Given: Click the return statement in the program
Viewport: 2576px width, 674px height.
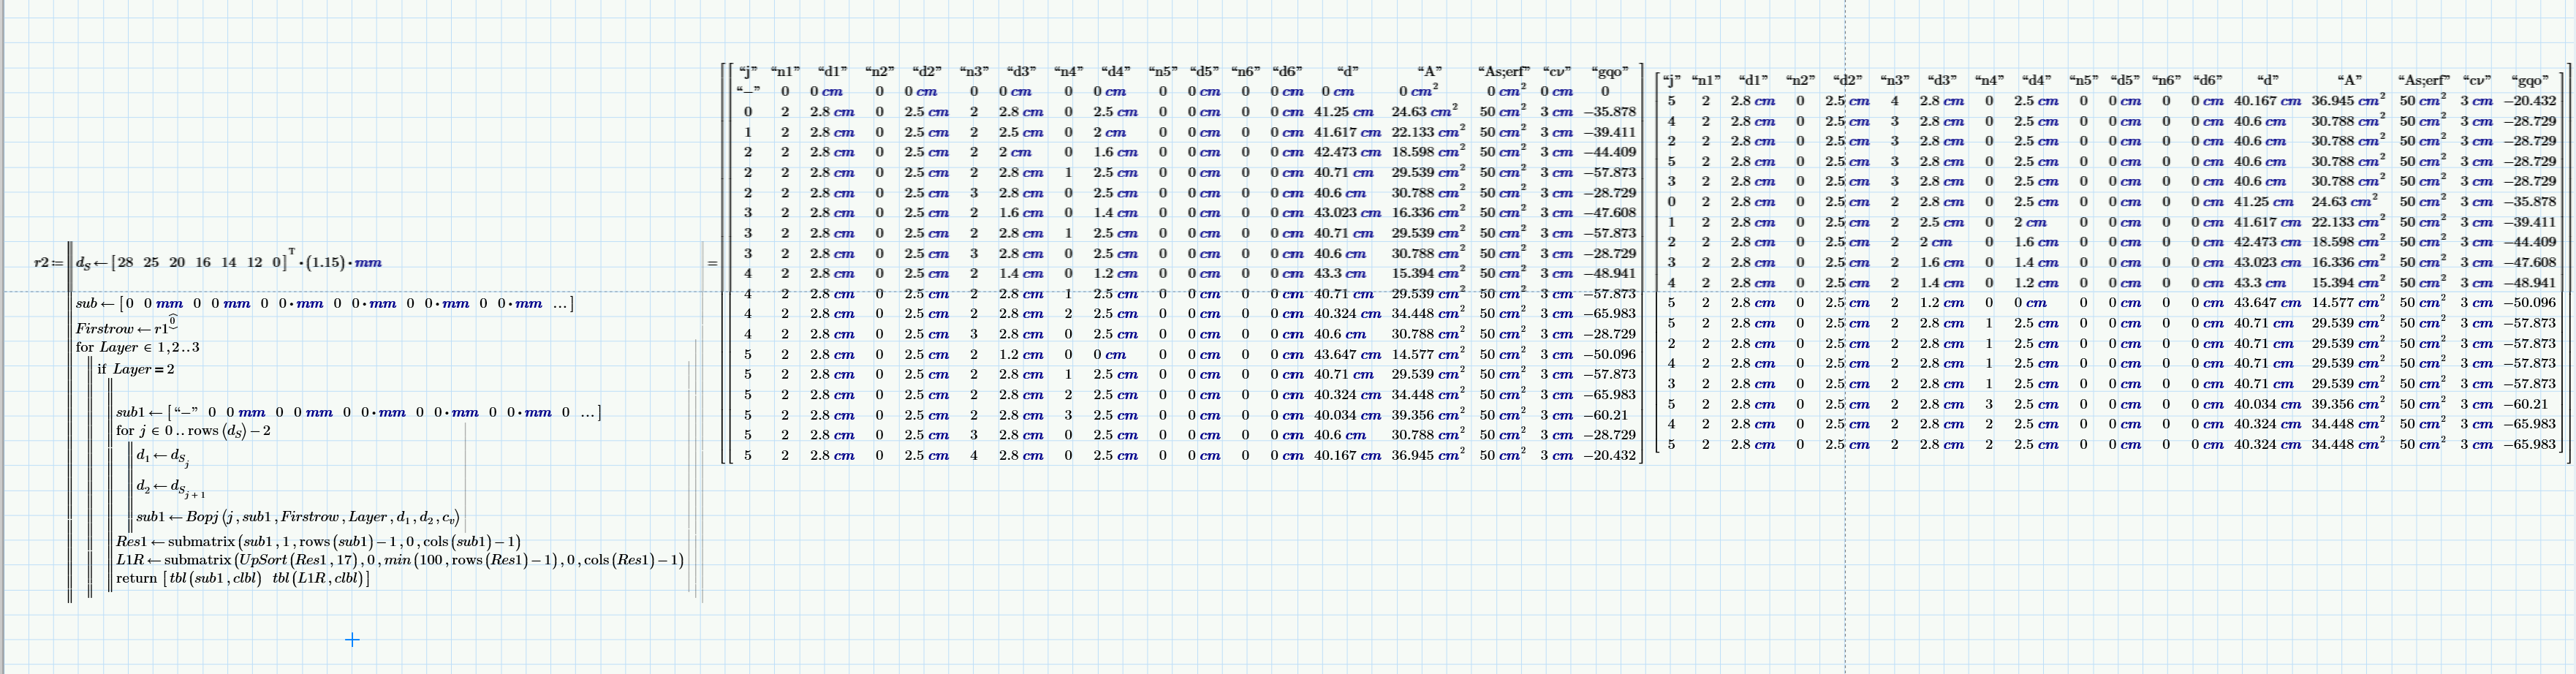Looking at the screenshot, I should pos(137,578).
